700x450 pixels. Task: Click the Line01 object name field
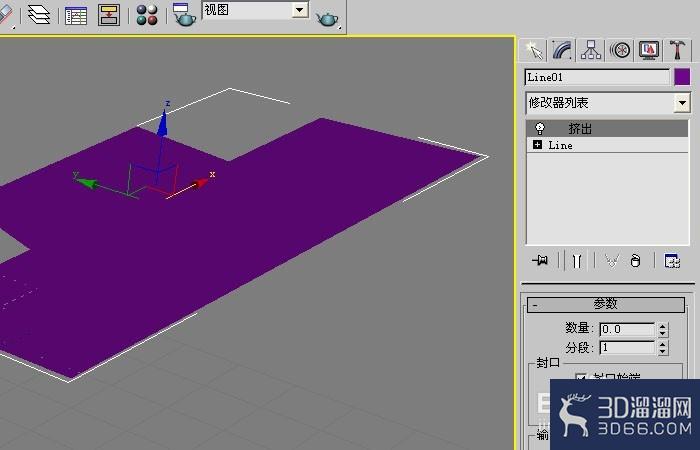(597, 77)
